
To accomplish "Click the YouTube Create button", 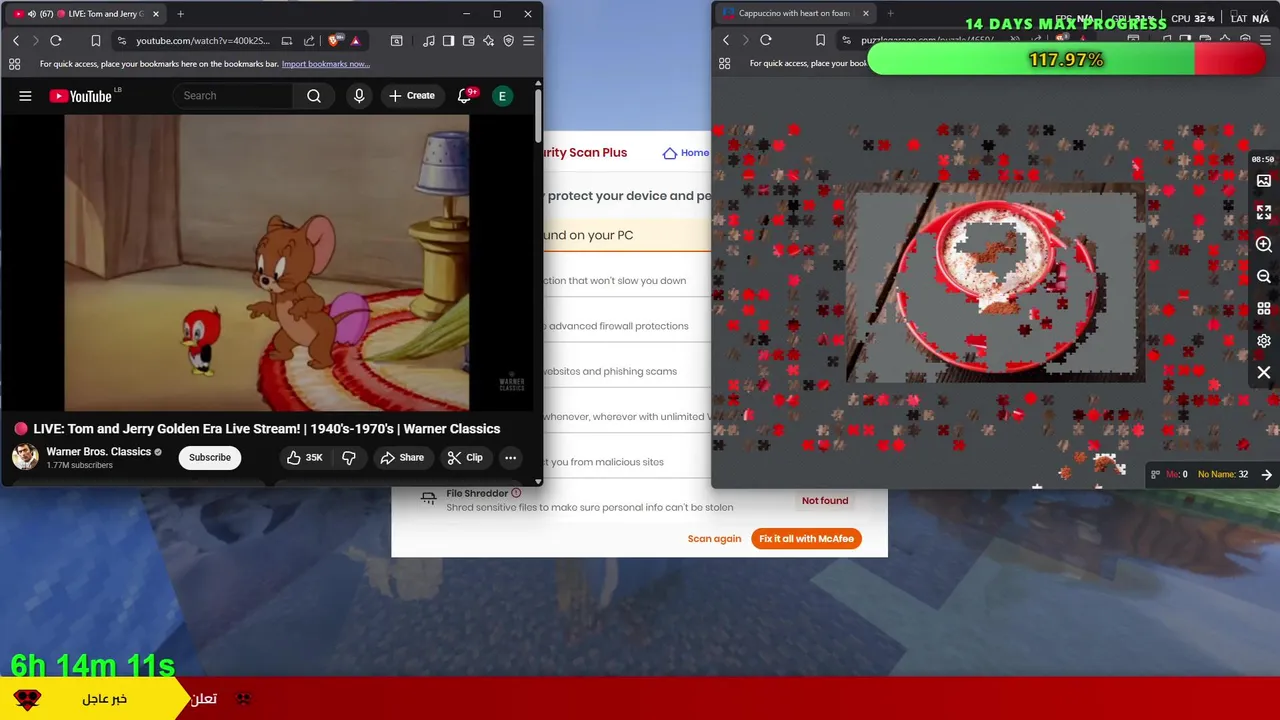I will pyautogui.click(x=412, y=96).
